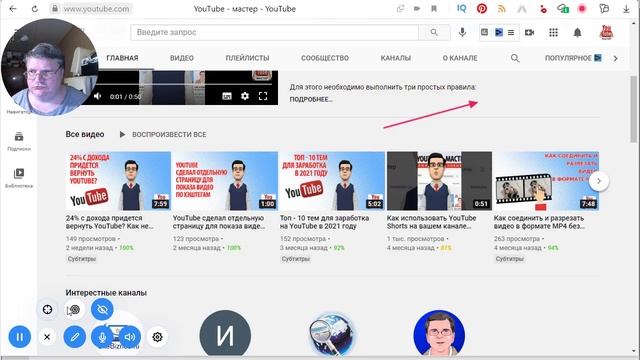Click the gray image icon beside microphone
Image resolution: width=640 pixels, height=360 pixels.
[x=484, y=32]
